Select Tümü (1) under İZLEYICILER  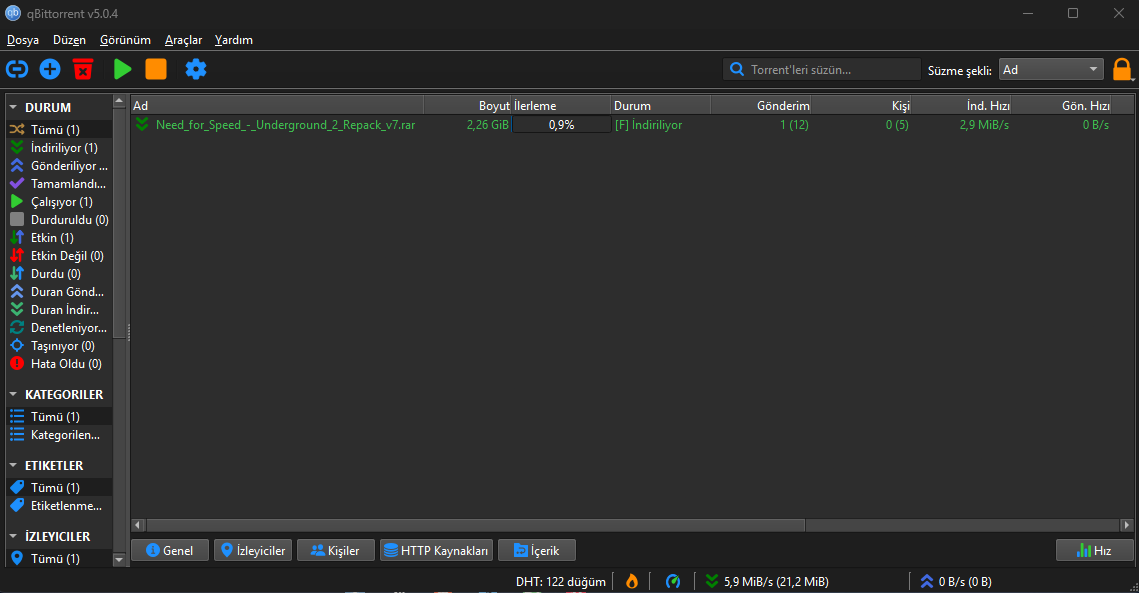pyautogui.click(x=60, y=559)
